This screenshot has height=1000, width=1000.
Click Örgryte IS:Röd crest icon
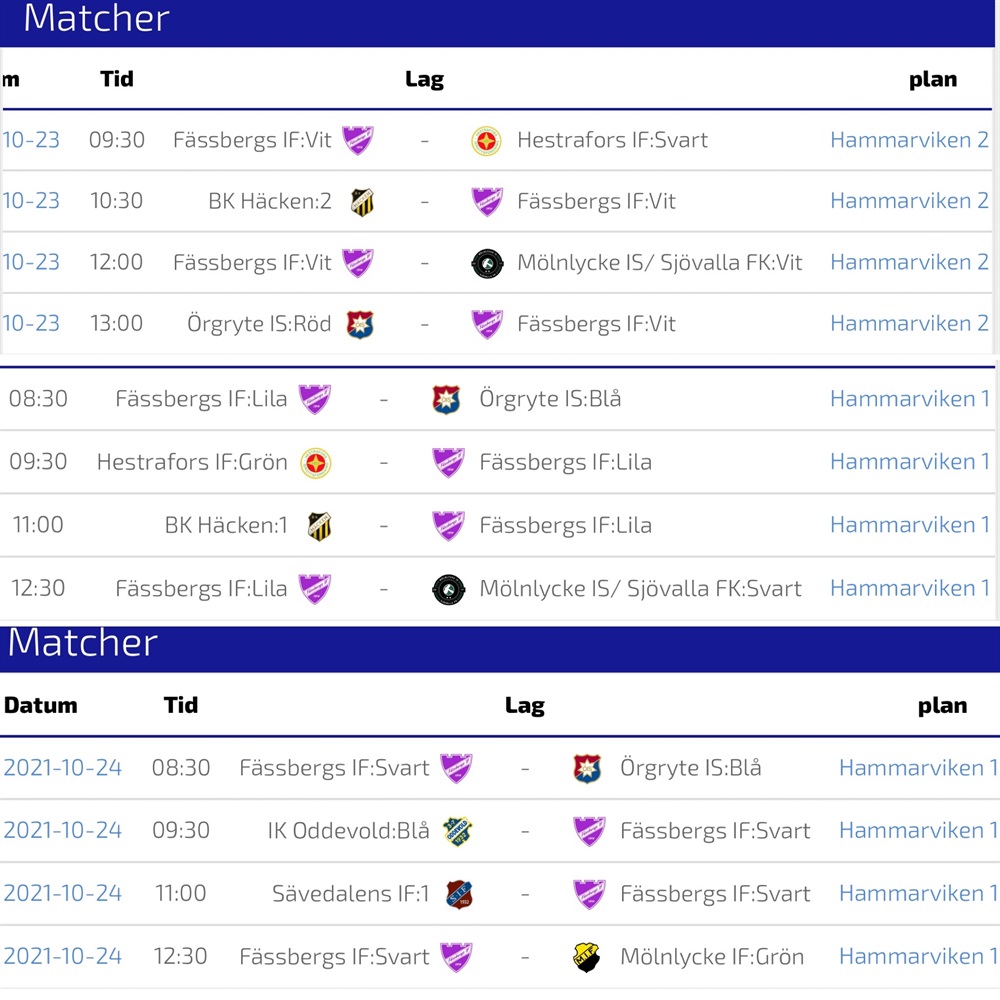[360, 325]
